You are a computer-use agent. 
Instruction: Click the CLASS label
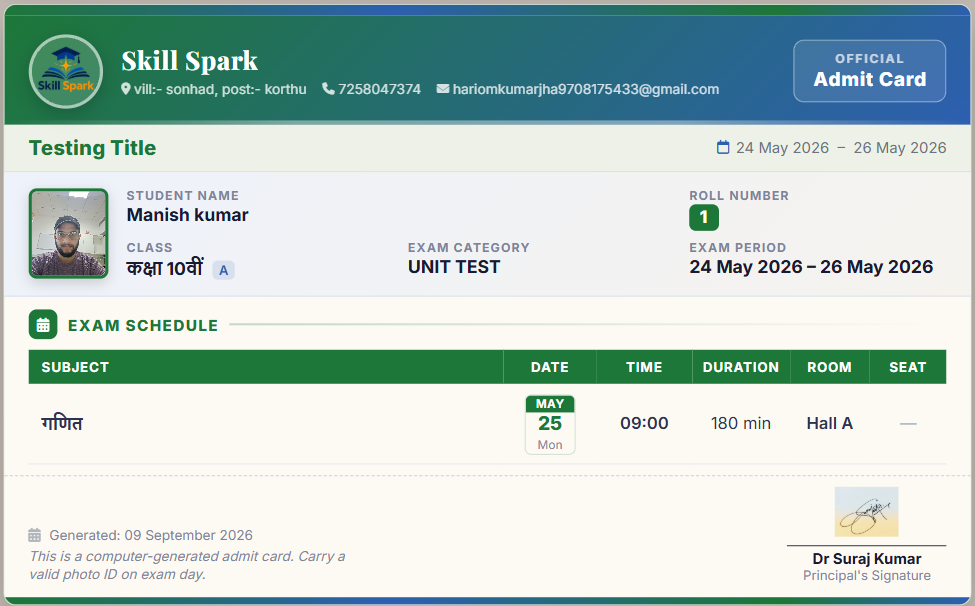149,248
